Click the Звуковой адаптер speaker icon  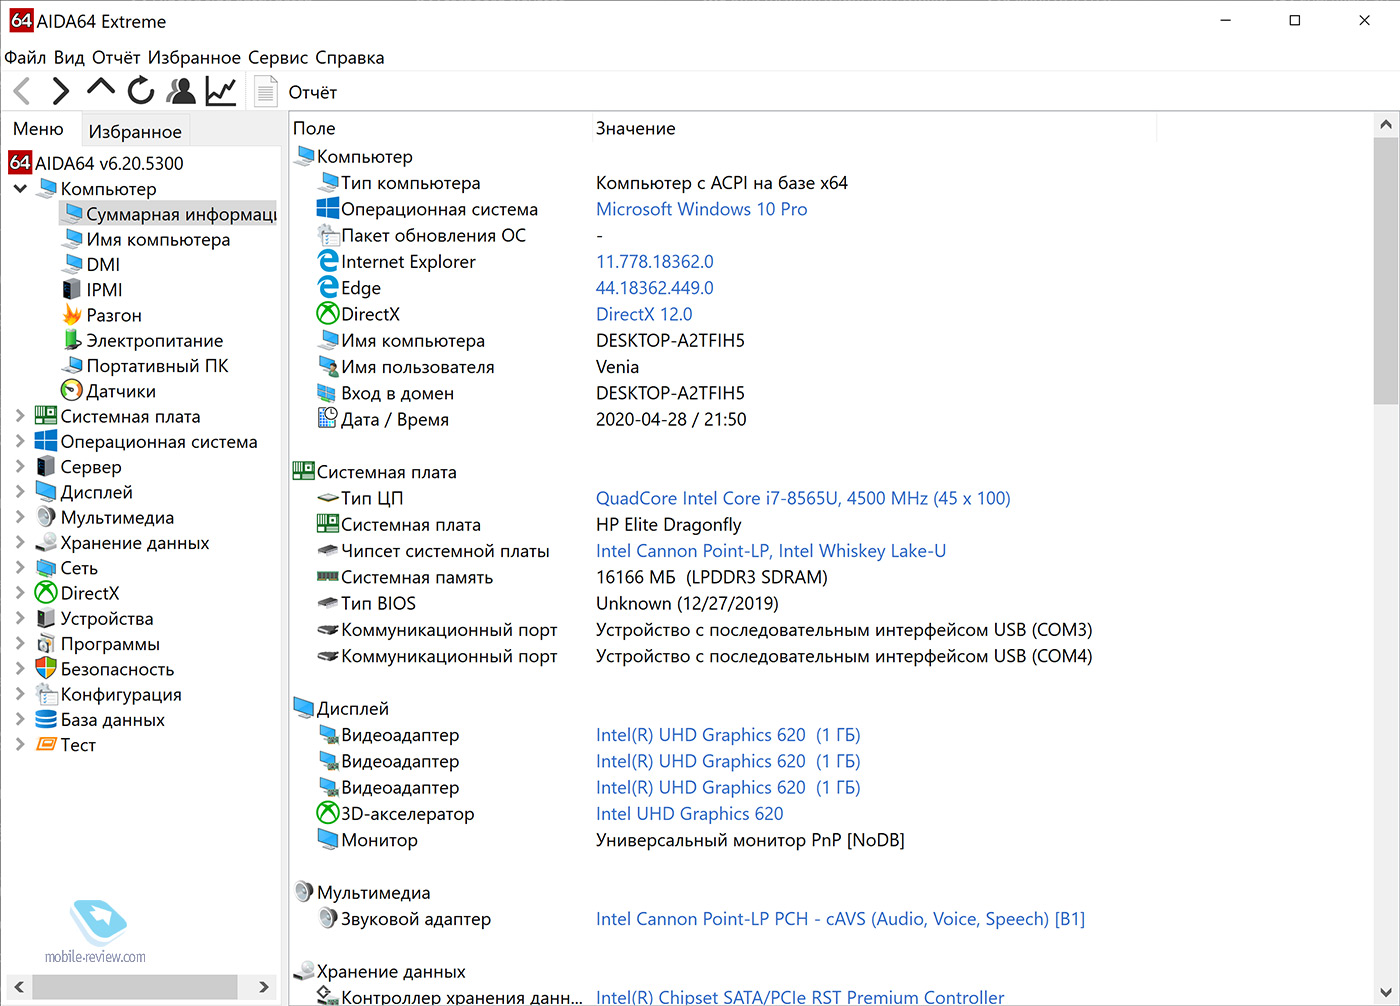tap(328, 918)
